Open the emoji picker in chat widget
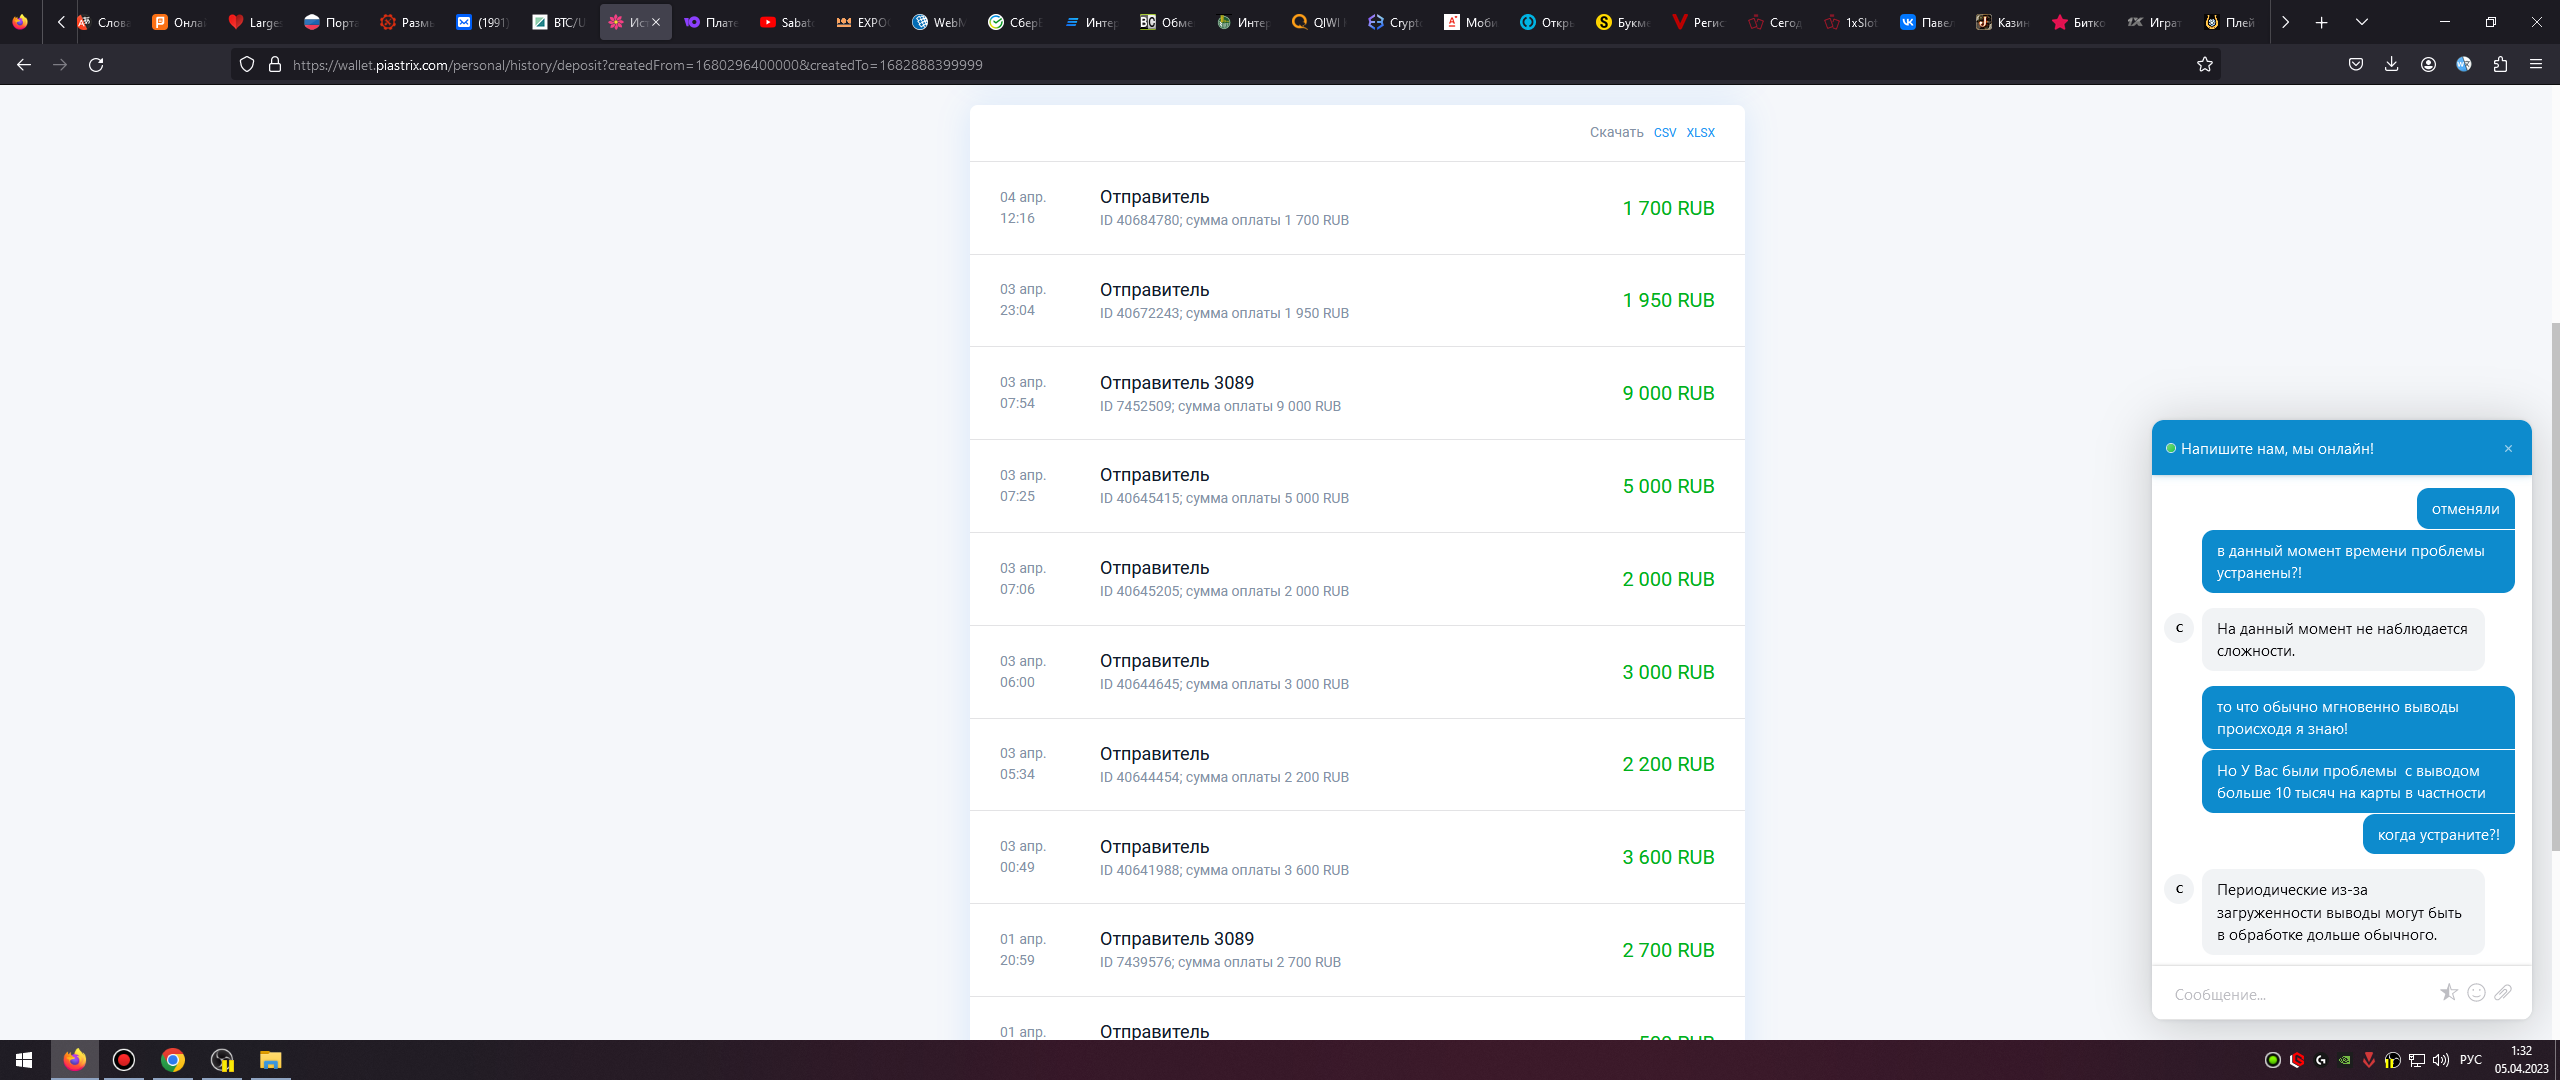 click(x=2476, y=993)
